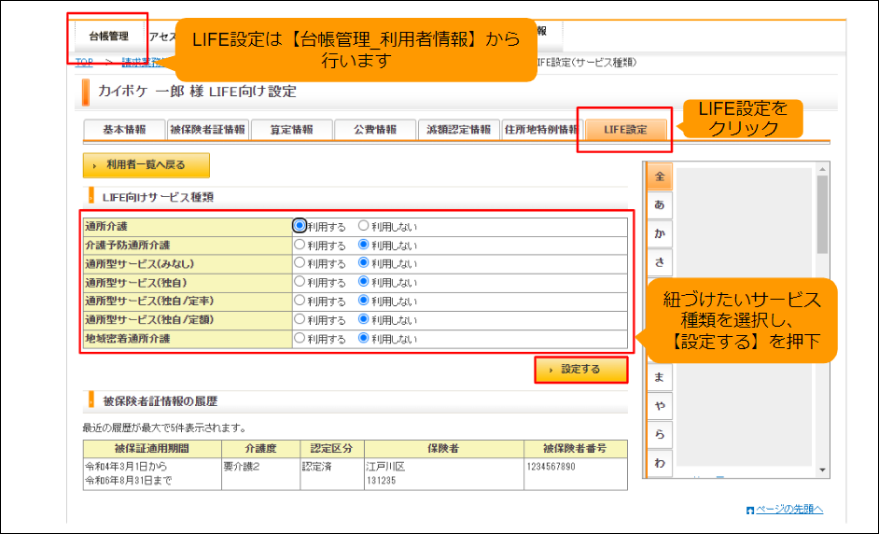Open the 台帳管理 menu tab
The image size is (879, 534).
point(109,36)
